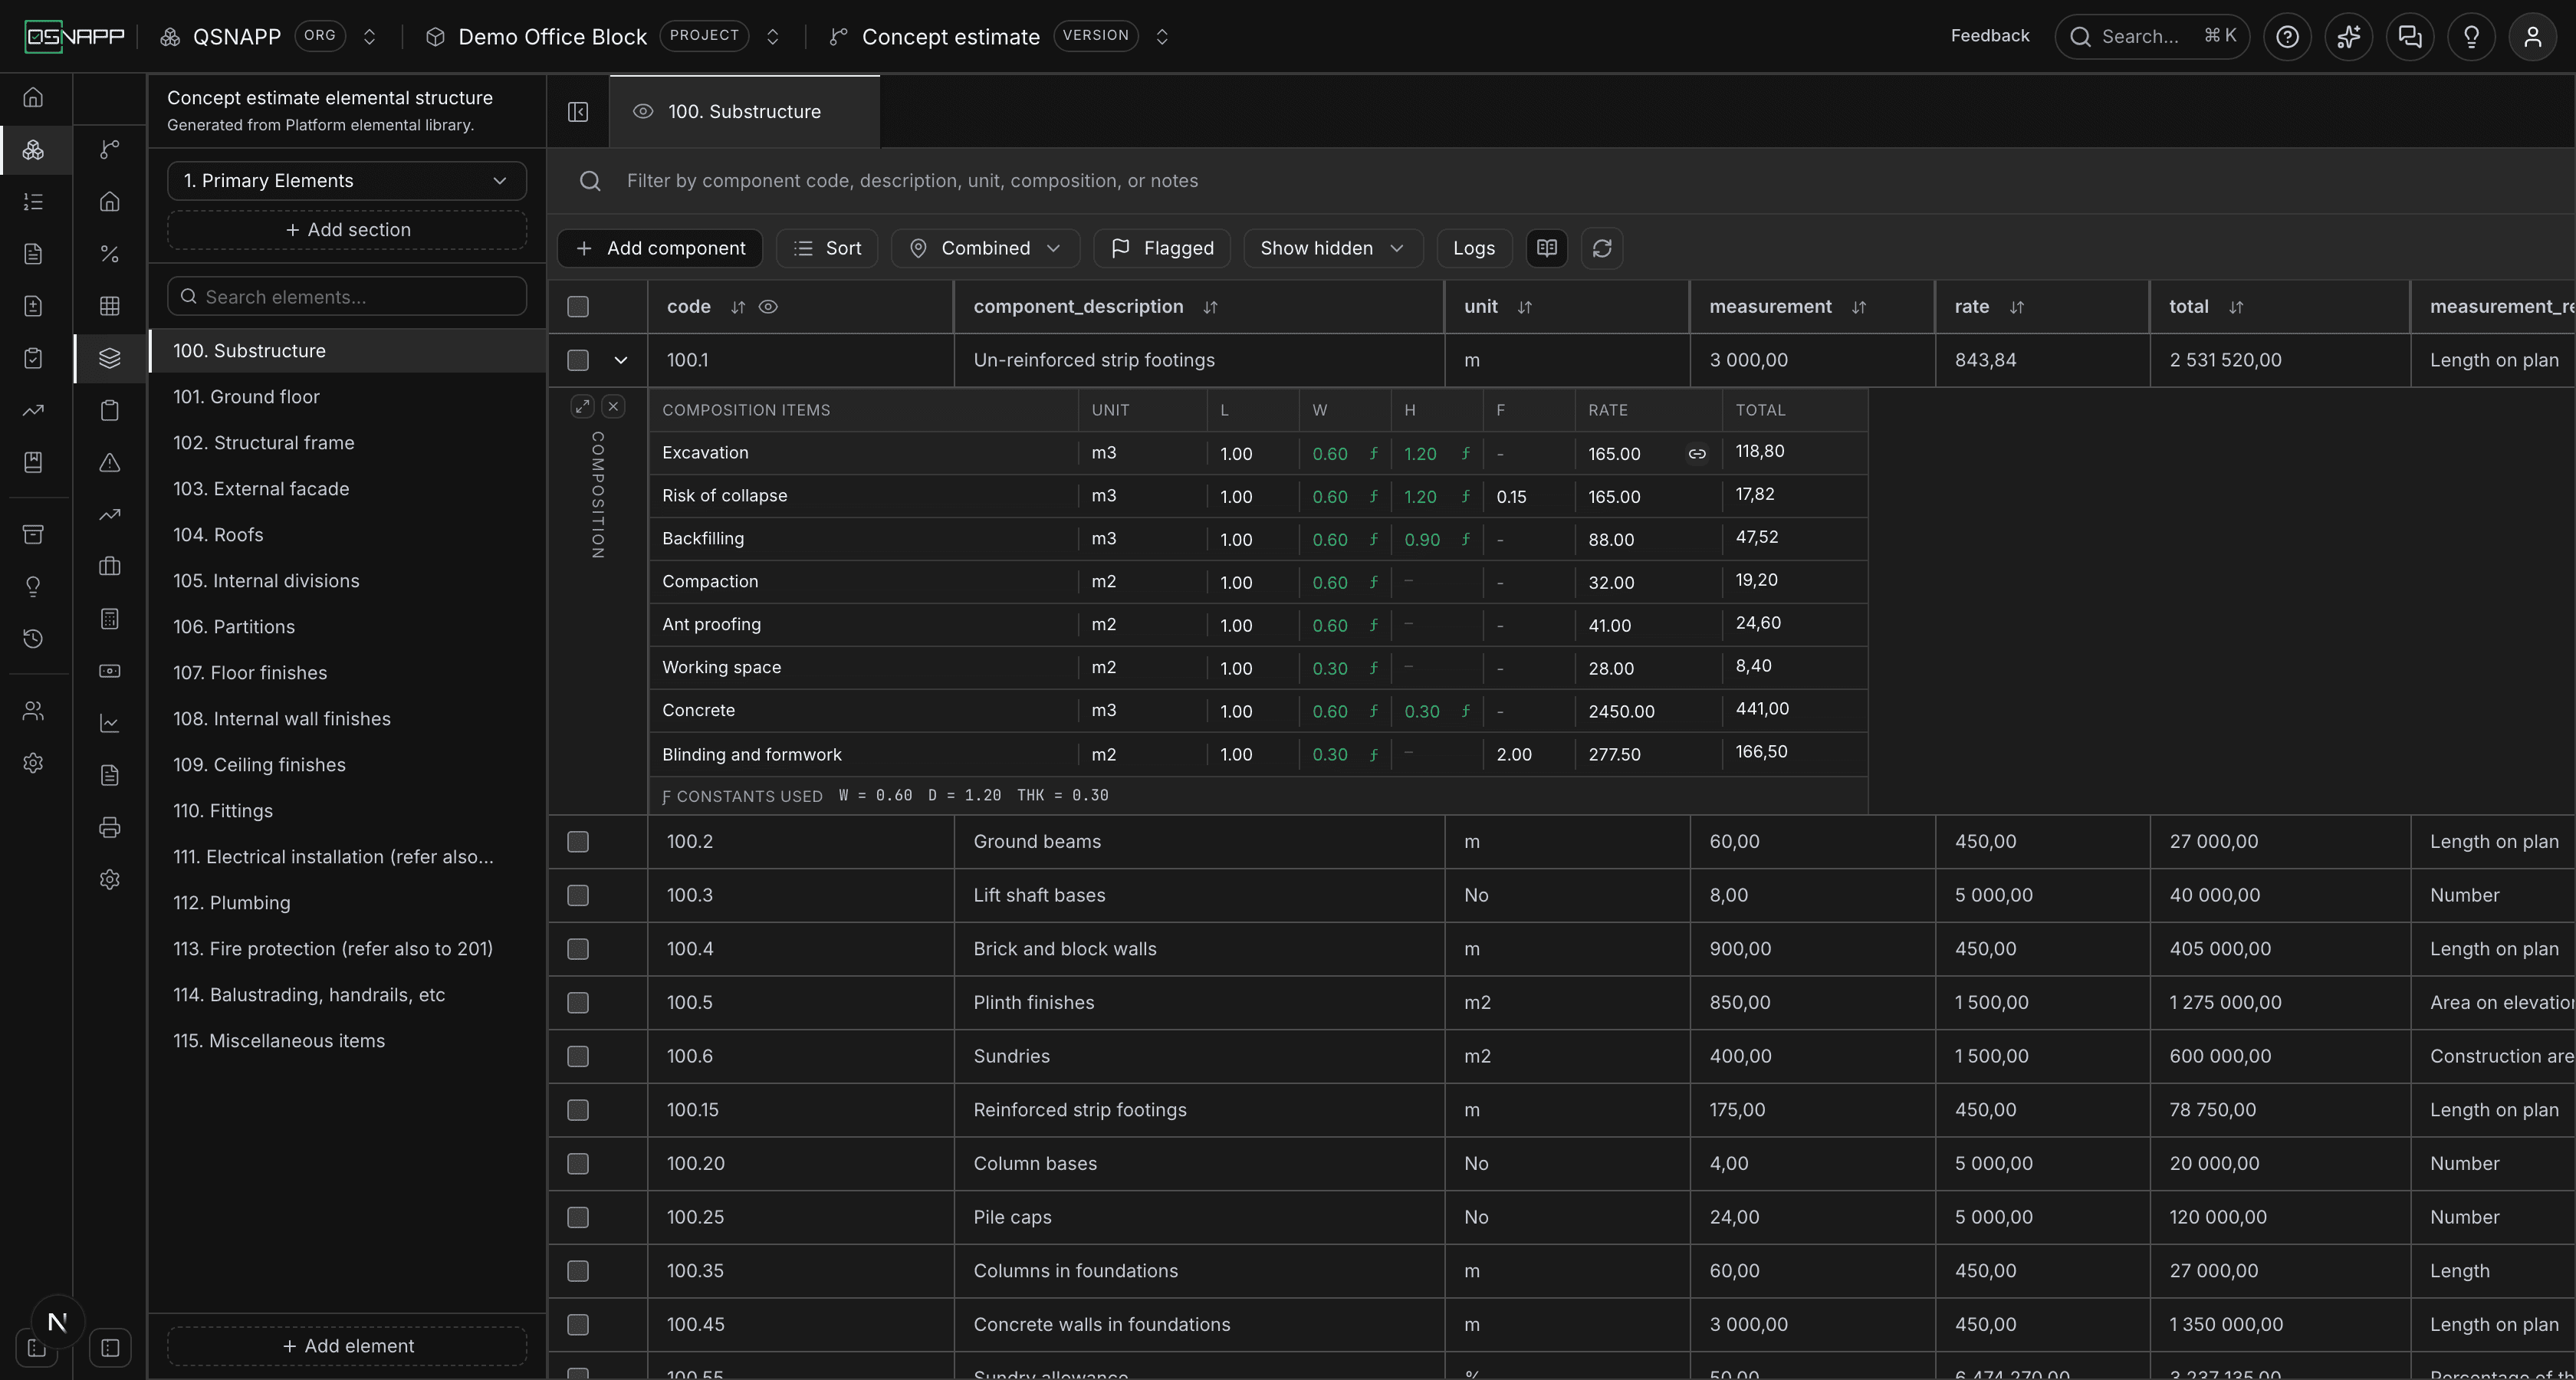Toggle code column visibility eye icon

tap(768, 307)
